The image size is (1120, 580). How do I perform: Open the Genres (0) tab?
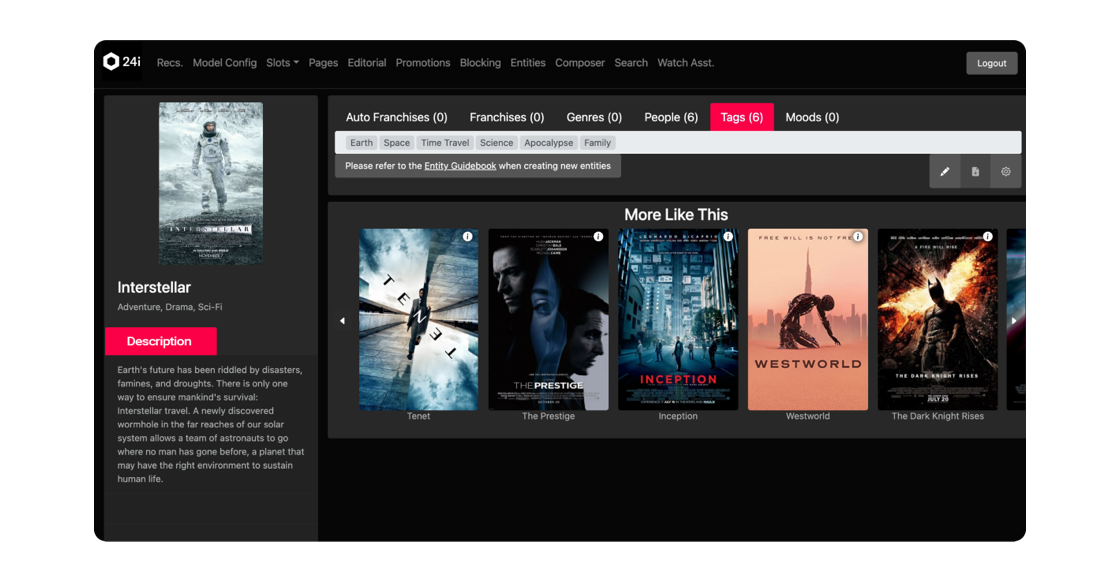click(x=594, y=117)
